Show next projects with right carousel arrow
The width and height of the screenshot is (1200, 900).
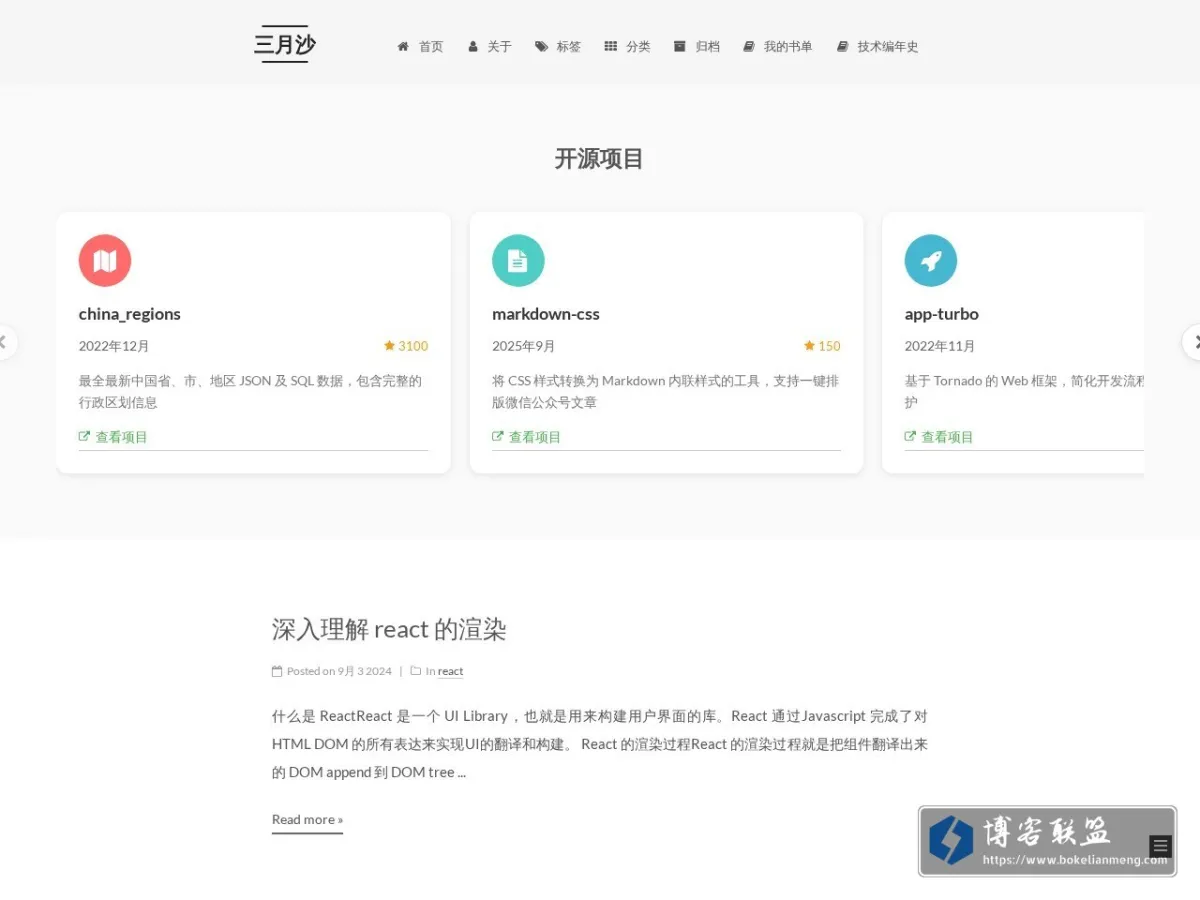coord(1192,342)
